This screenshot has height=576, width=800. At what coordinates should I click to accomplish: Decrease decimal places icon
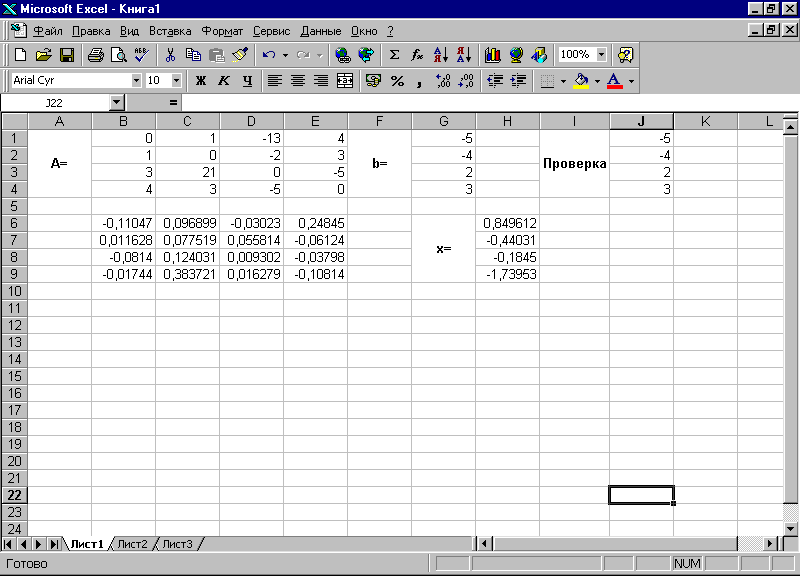pyautogui.click(x=466, y=81)
